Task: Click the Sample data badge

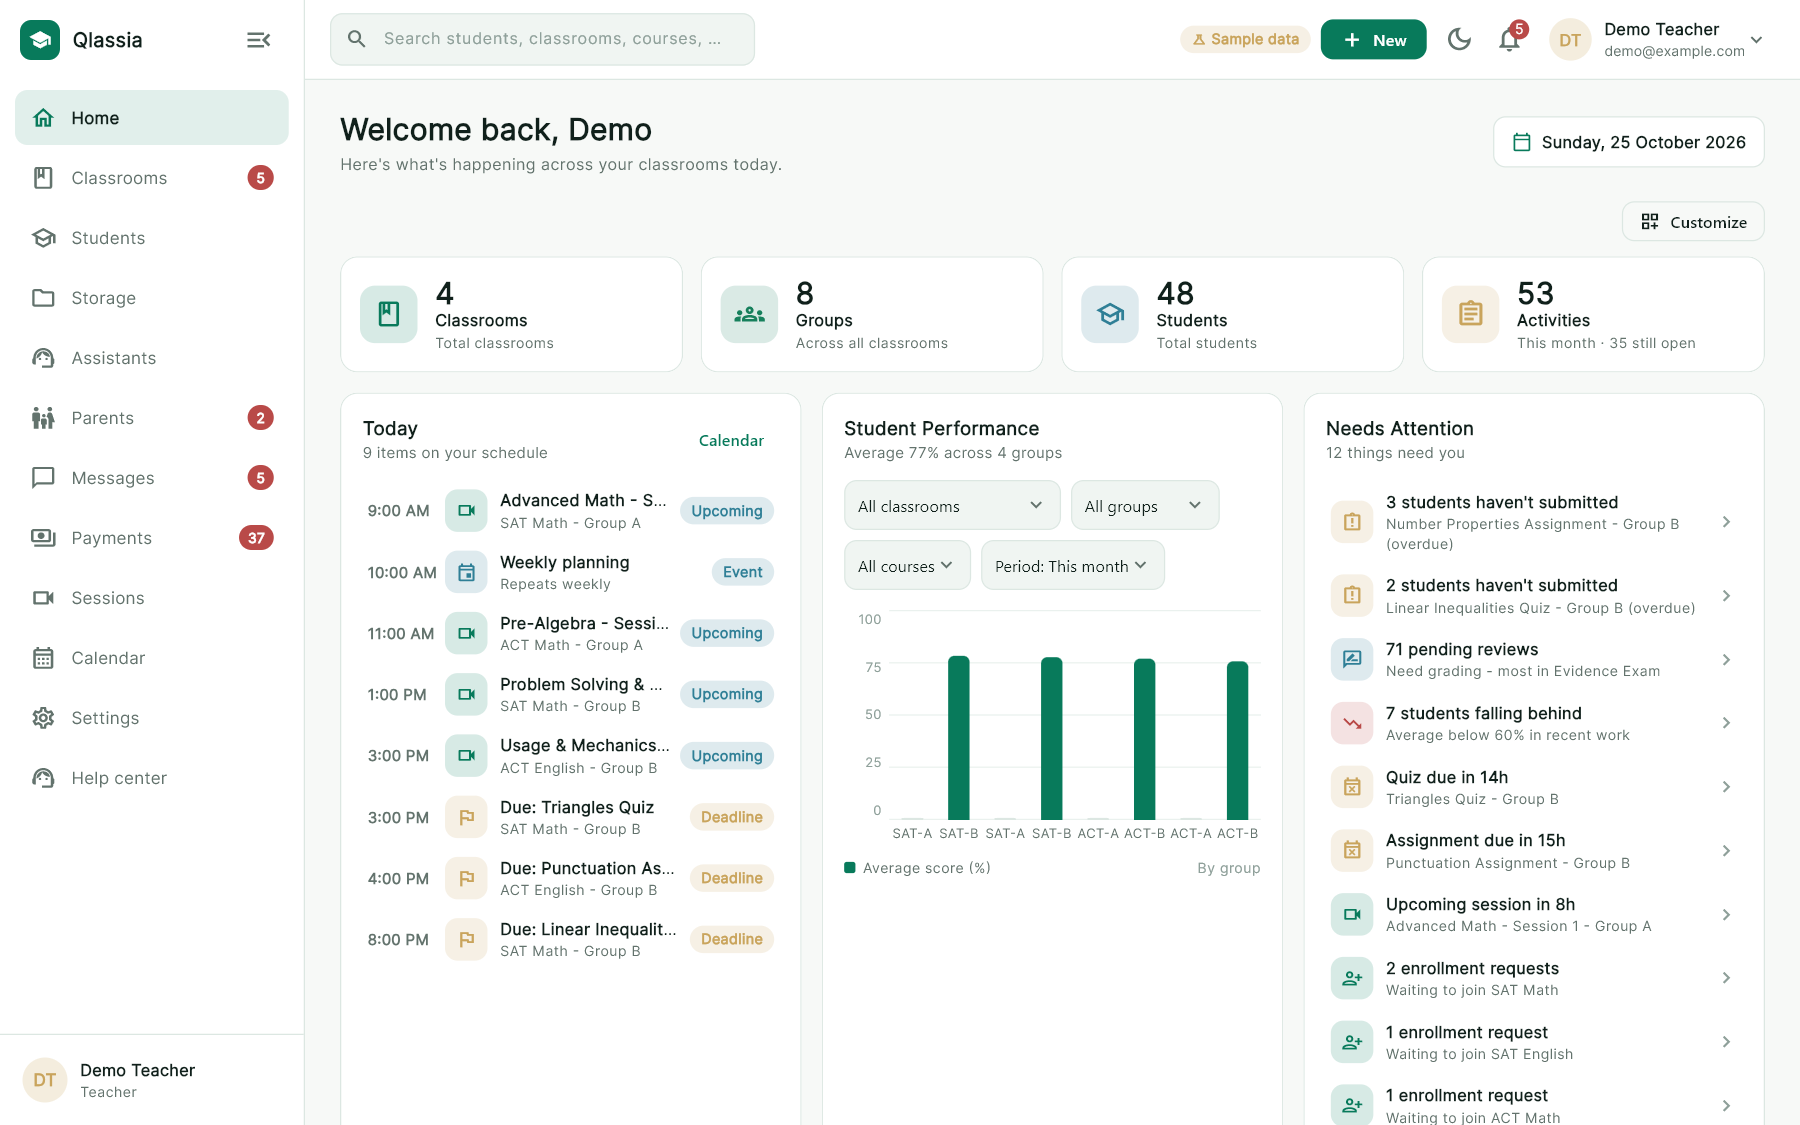Action: click(x=1245, y=39)
